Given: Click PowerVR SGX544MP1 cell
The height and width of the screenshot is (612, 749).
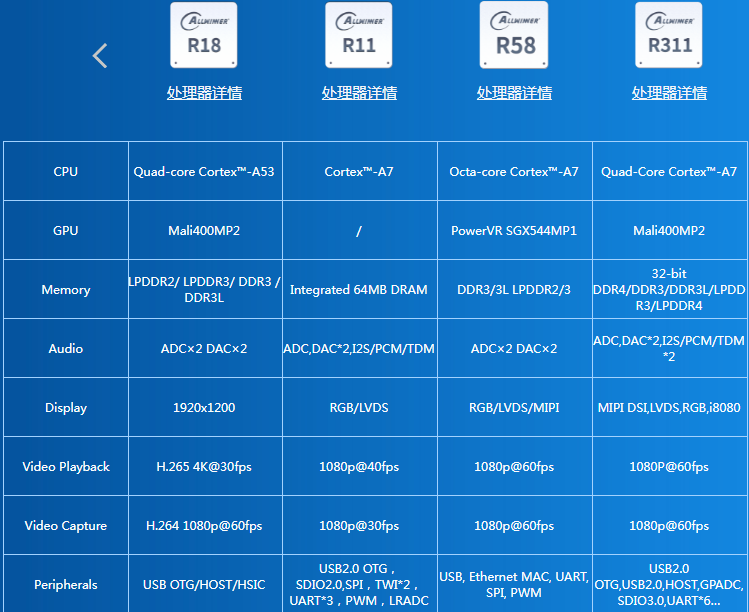Looking at the screenshot, I should tap(515, 230).
